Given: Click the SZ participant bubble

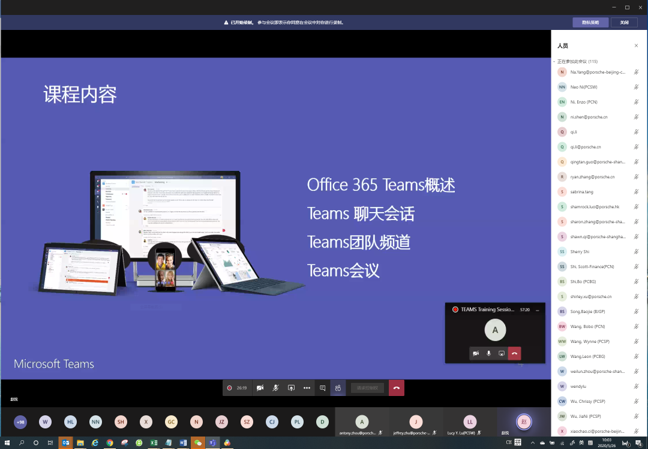Looking at the screenshot, I should [247, 422].
